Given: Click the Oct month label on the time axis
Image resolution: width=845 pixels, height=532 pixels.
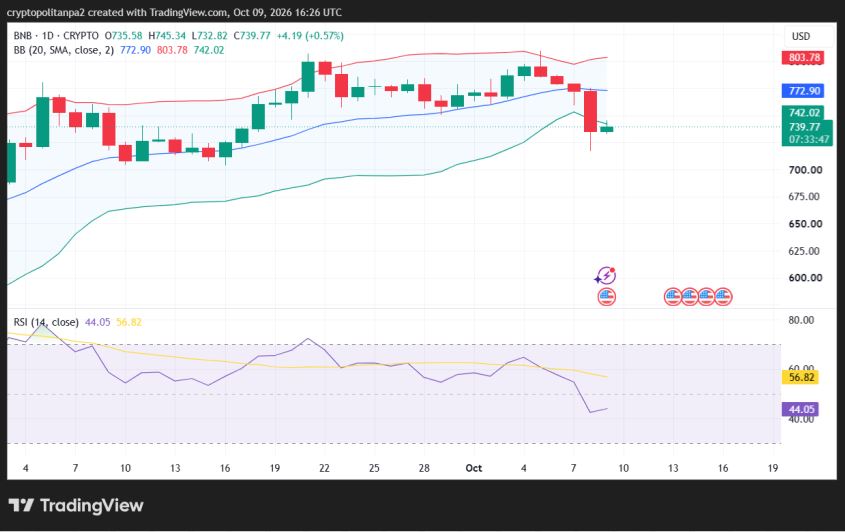Looking at the screenshot, I should [474, 468].
